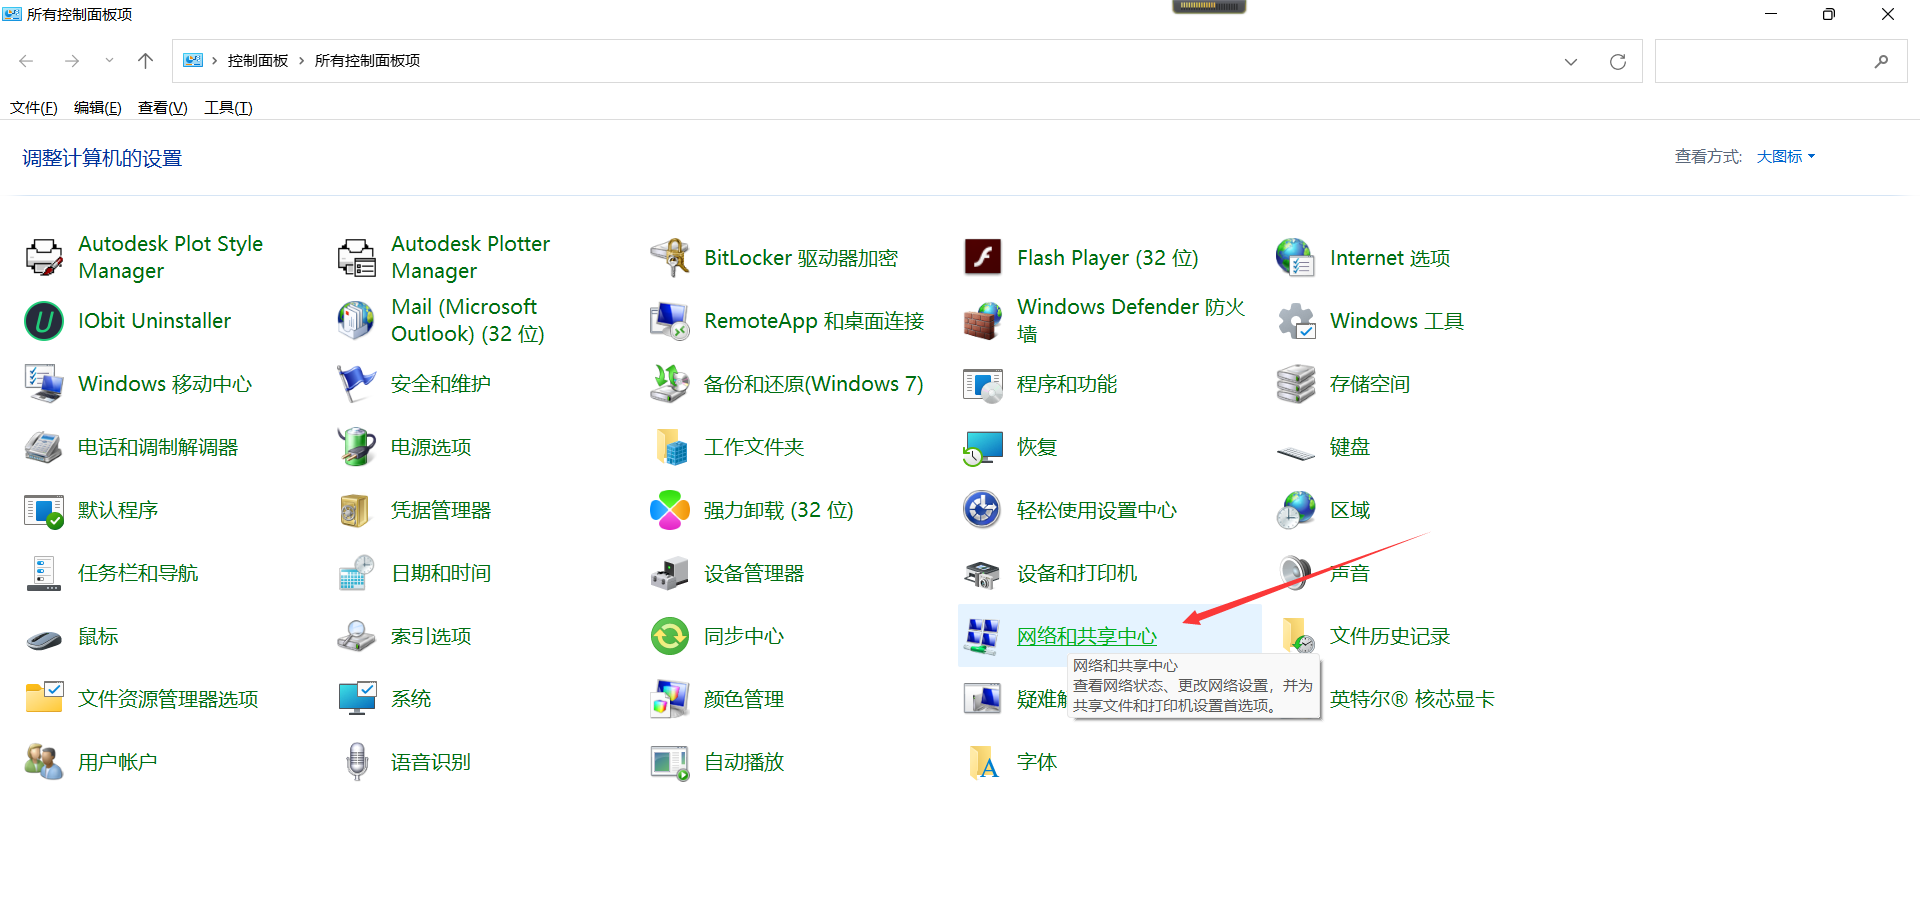Open the 字体 folder icon
Image resolution: width=1920 pixels, height=900 pixels.
coord(983,762)
